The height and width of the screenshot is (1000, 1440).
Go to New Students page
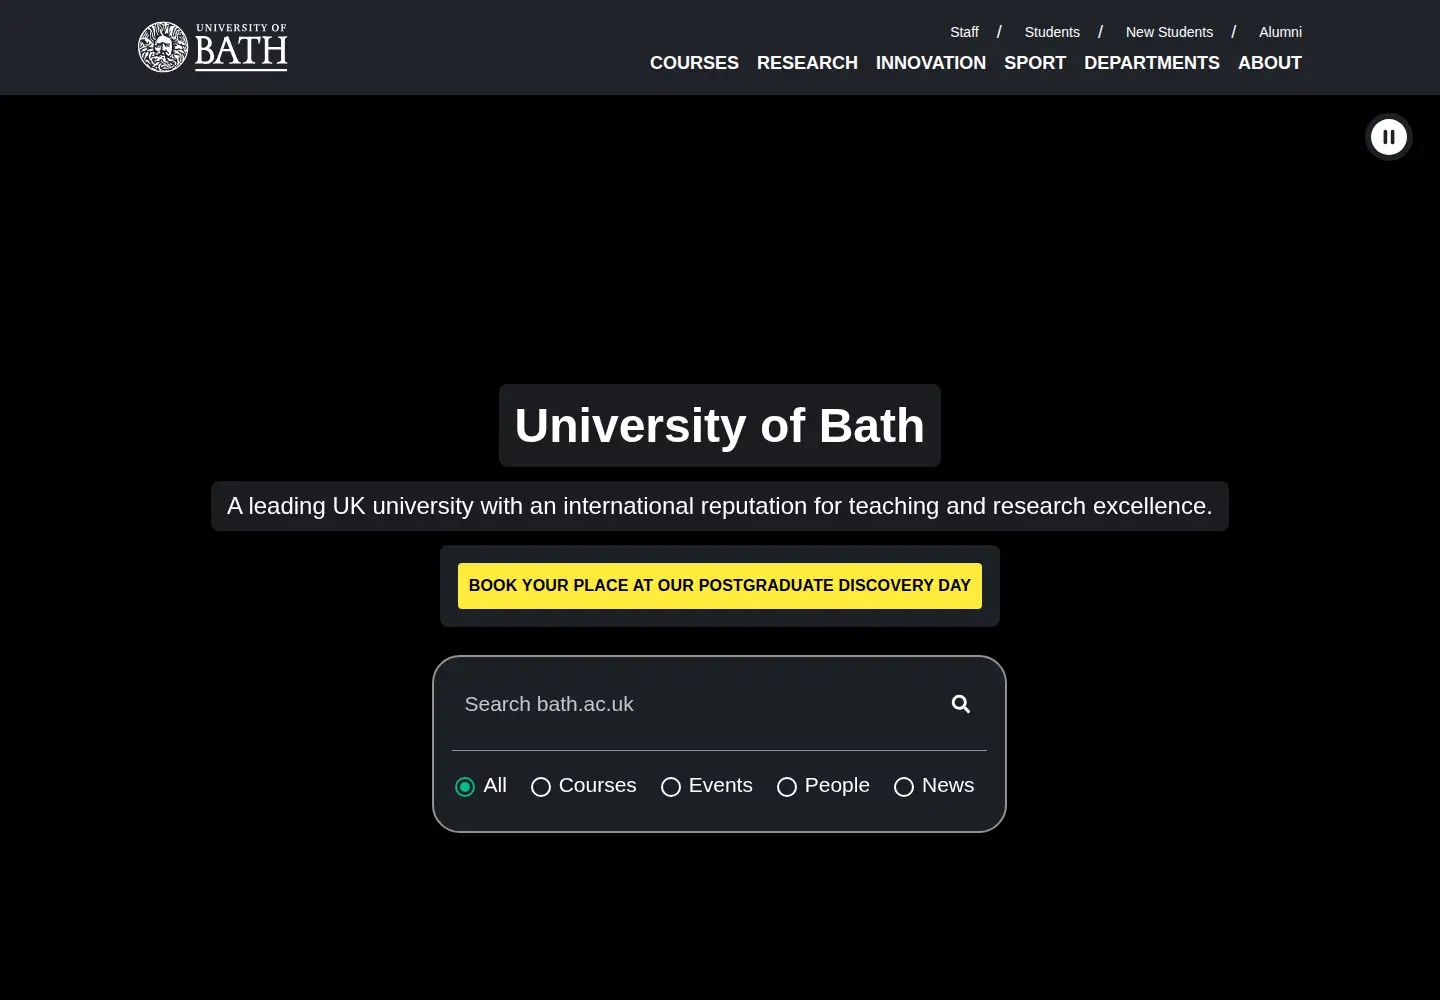click(1169, 32)
